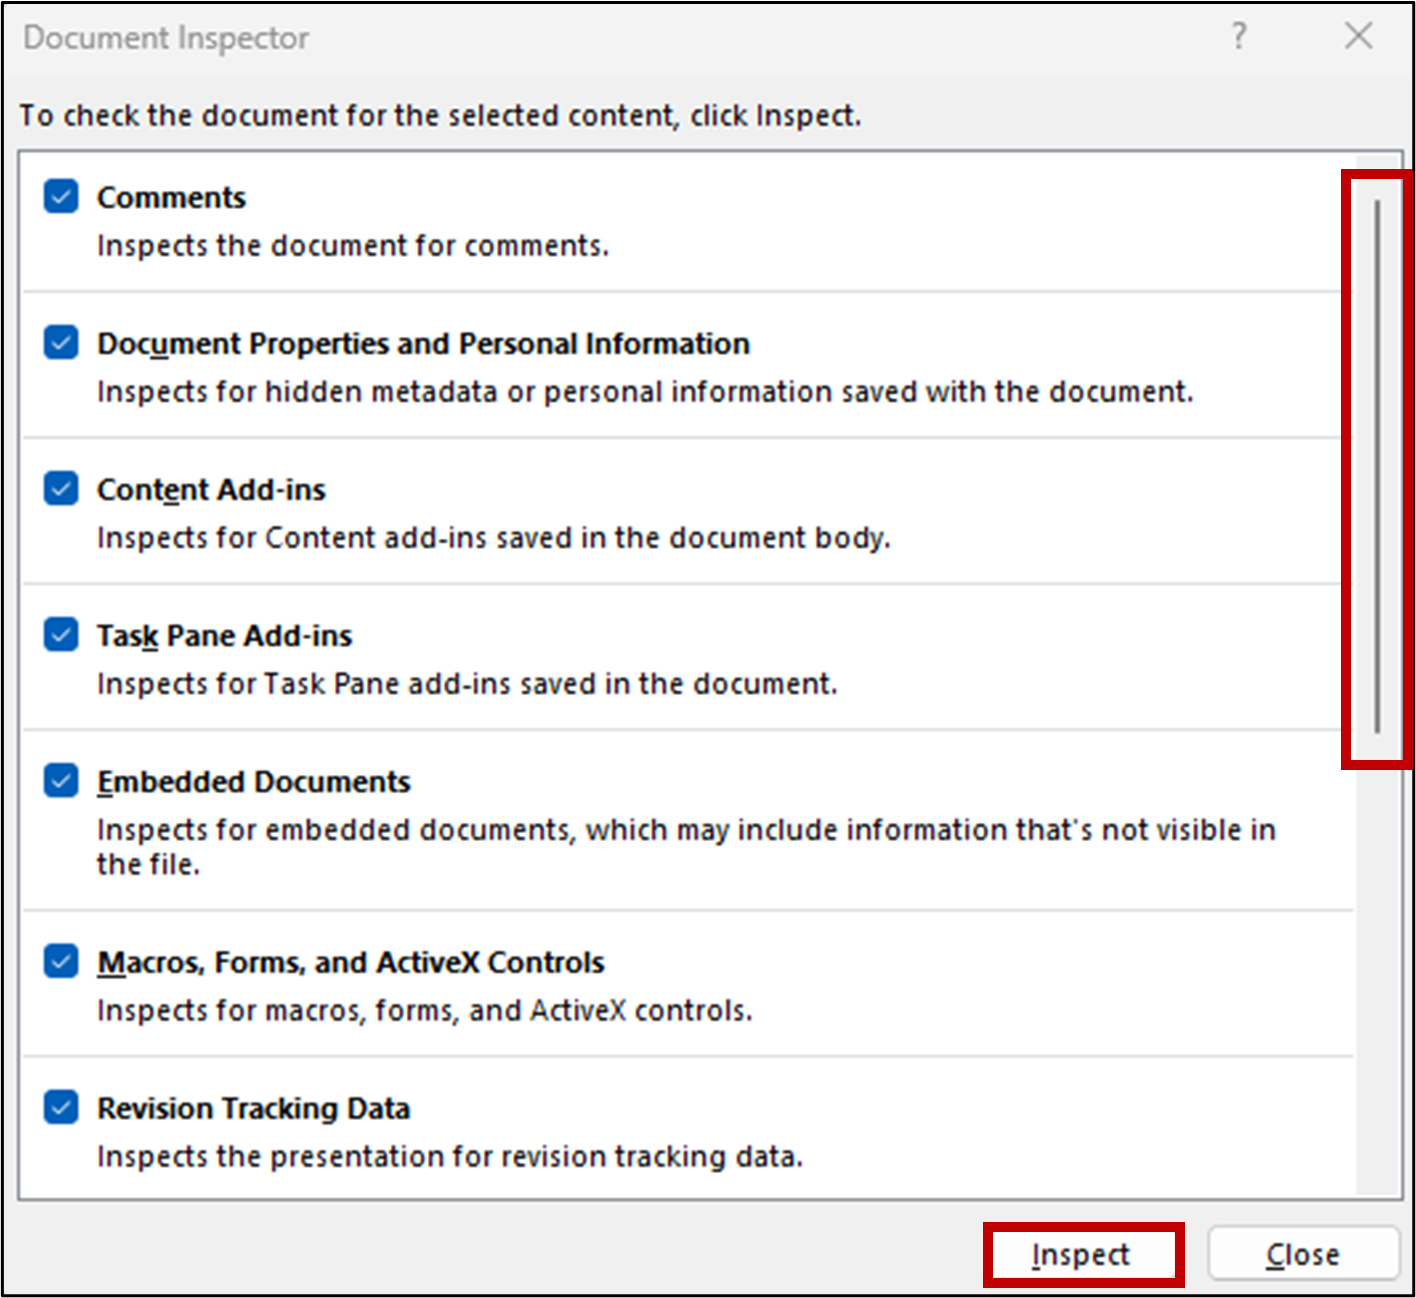Click the Close button

(1302, 1254)
